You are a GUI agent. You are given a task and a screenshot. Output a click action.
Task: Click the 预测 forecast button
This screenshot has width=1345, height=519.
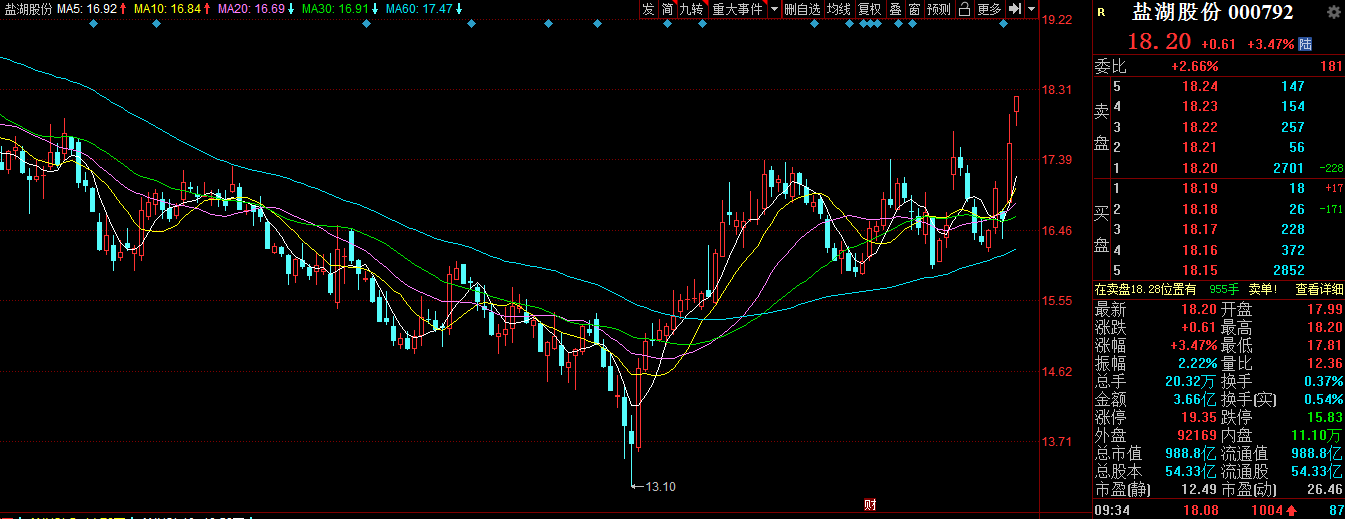(x=938, y=9)
